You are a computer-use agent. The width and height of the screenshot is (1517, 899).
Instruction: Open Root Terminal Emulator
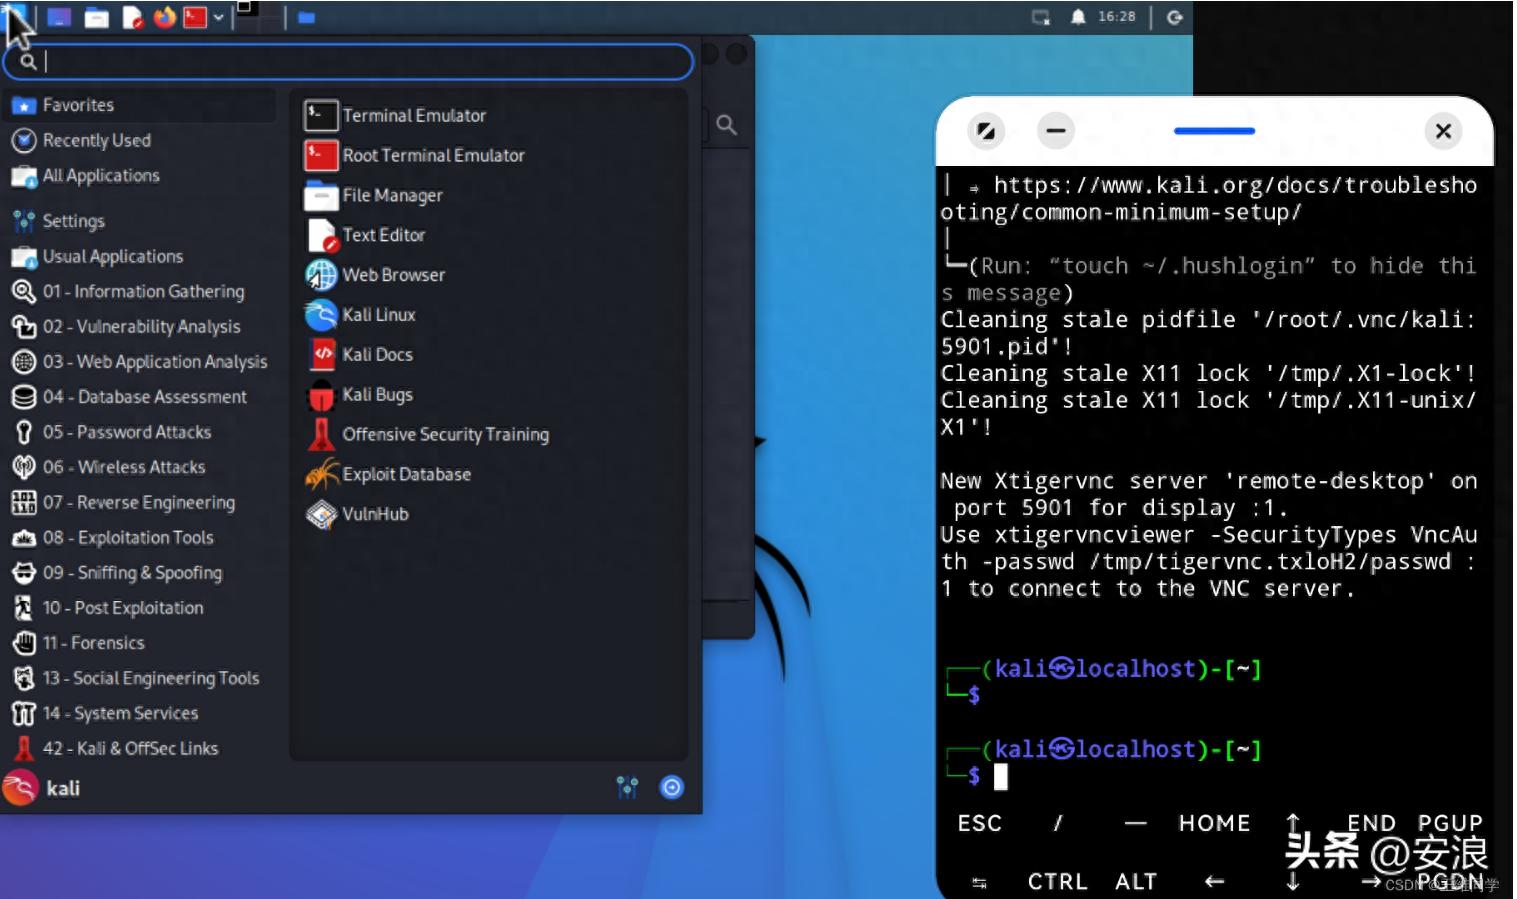[x=432, y=156]
